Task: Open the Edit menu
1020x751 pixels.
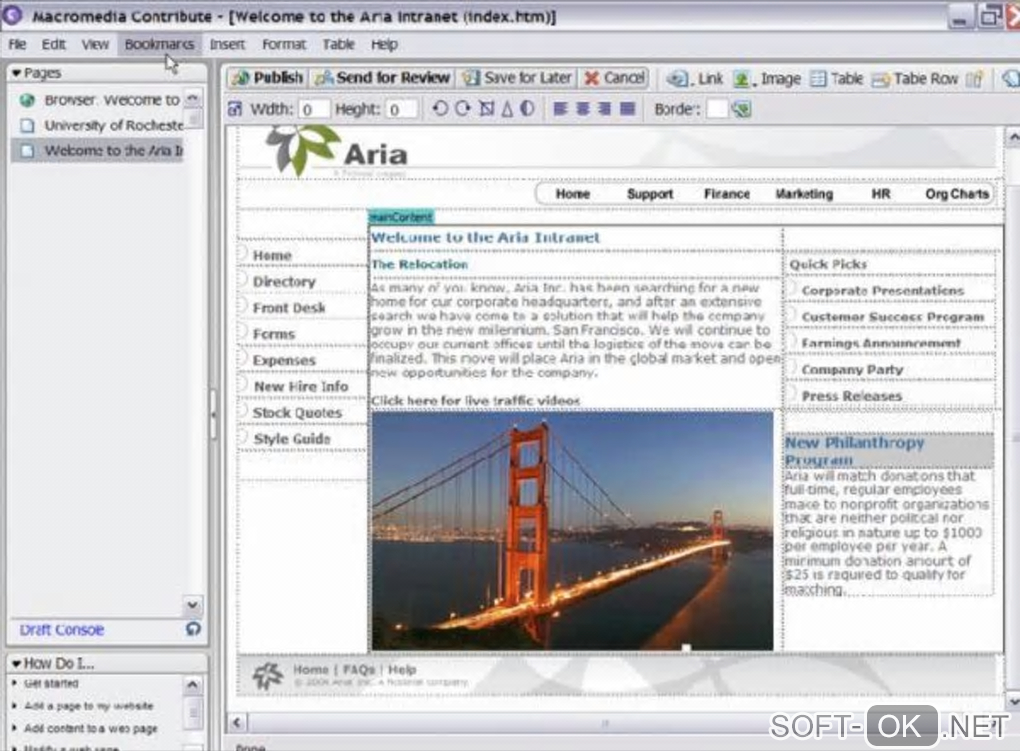Action: click(53, 44)
